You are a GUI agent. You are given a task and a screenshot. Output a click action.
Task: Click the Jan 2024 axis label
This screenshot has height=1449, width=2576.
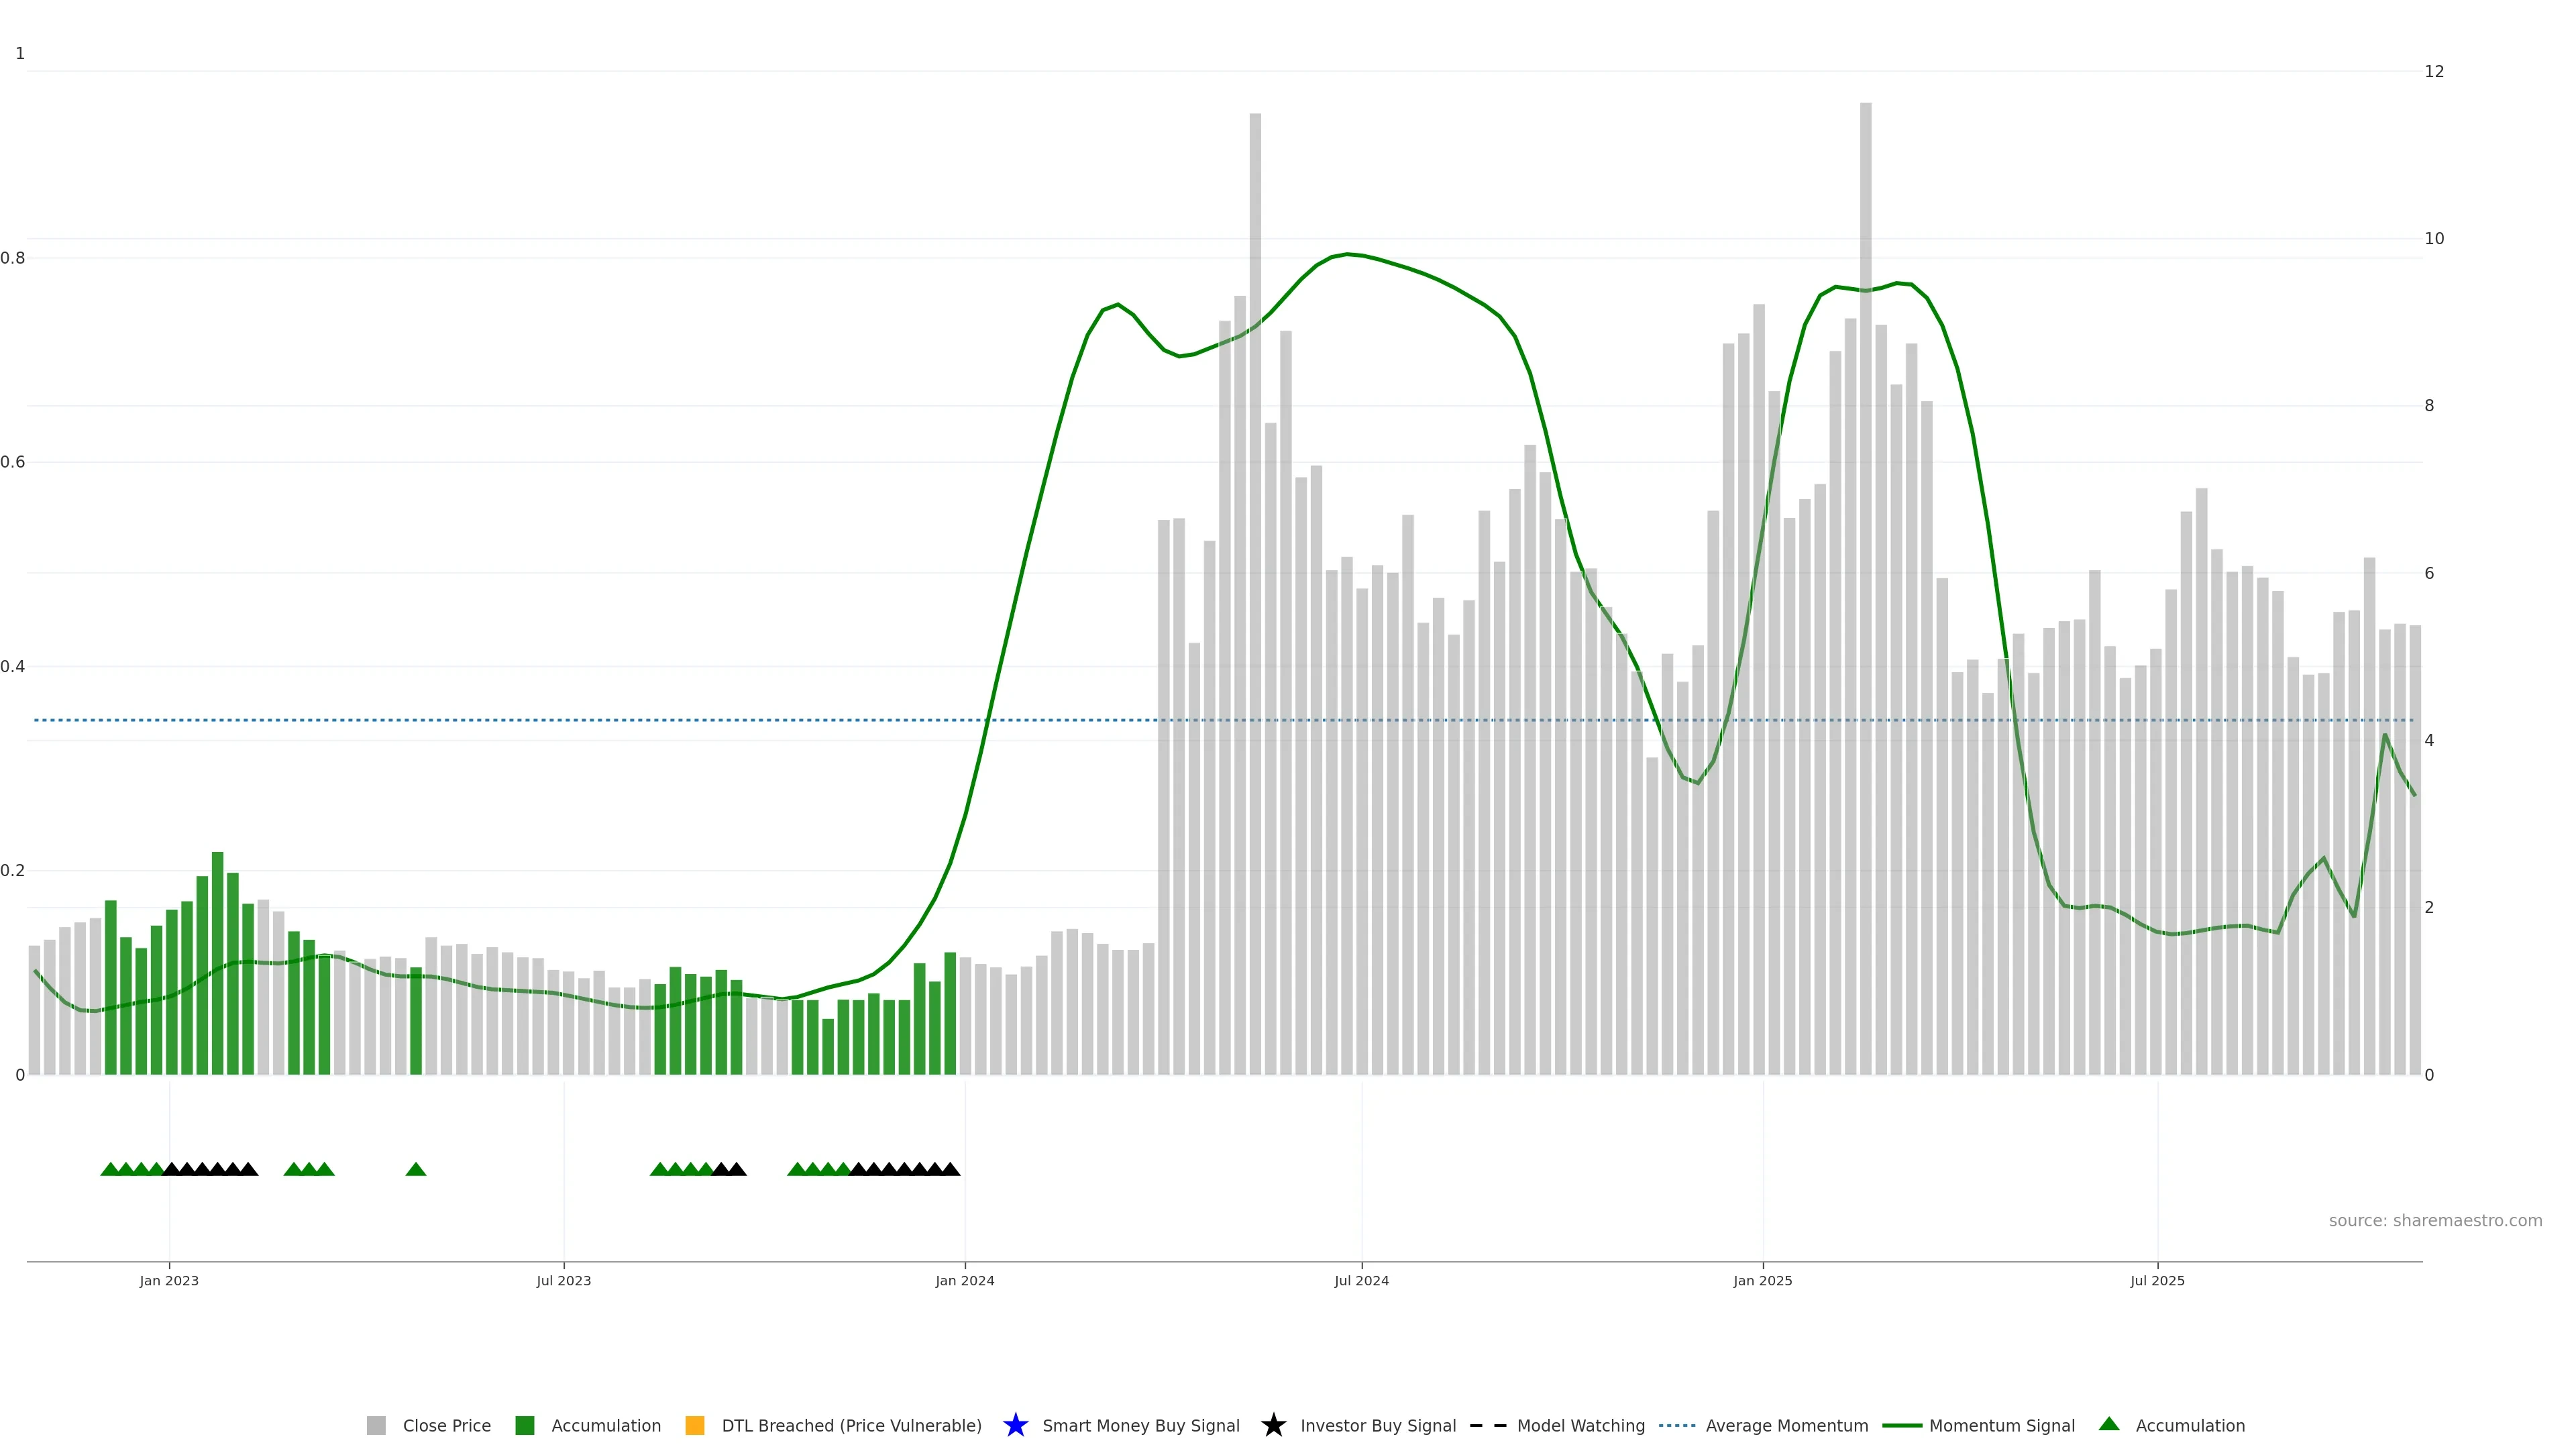pos(964,1280)
